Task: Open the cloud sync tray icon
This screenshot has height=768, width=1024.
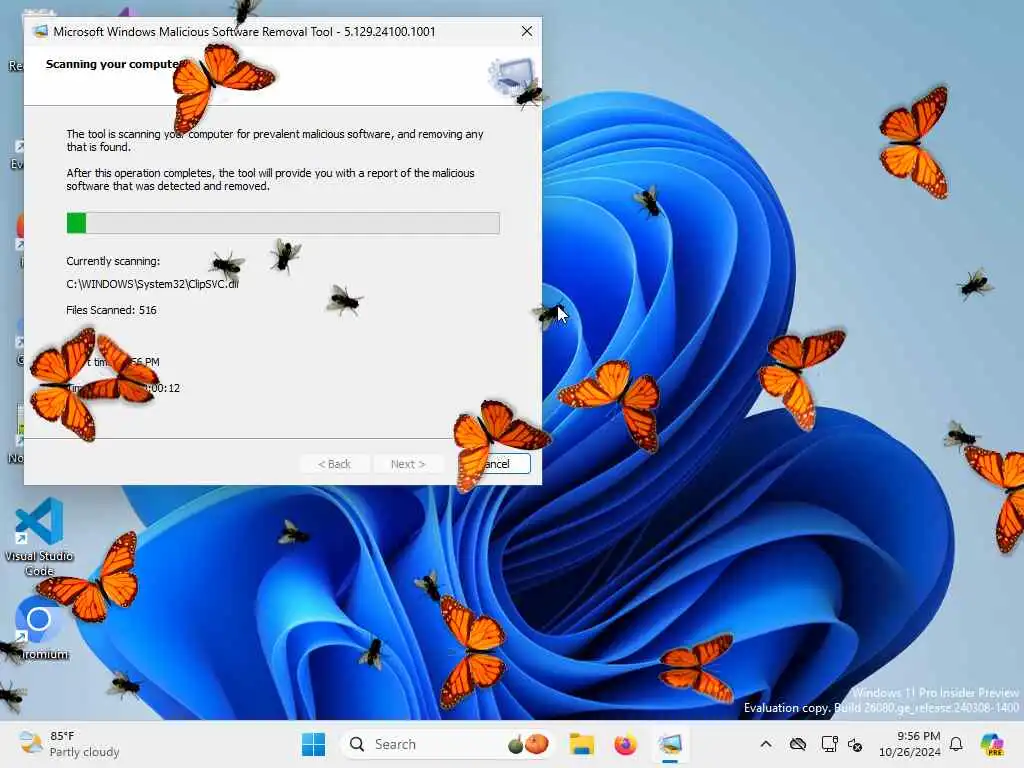Action: coord(797,744)
